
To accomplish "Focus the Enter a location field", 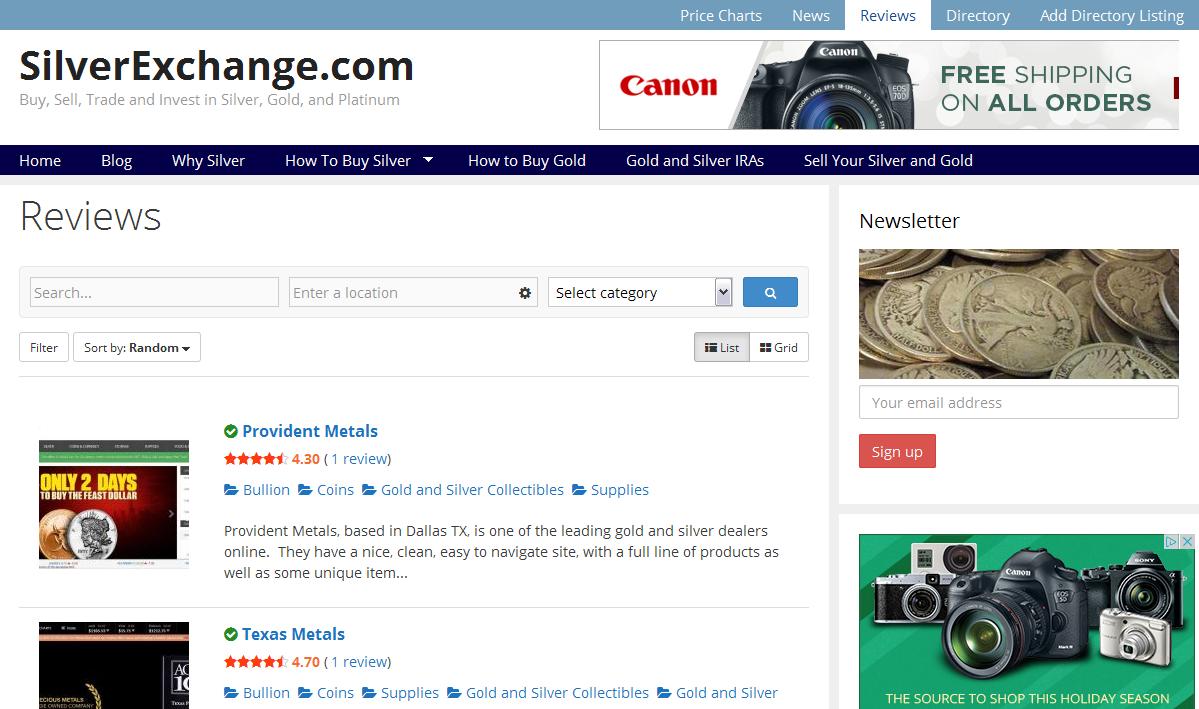I will [x=413, y=292].
